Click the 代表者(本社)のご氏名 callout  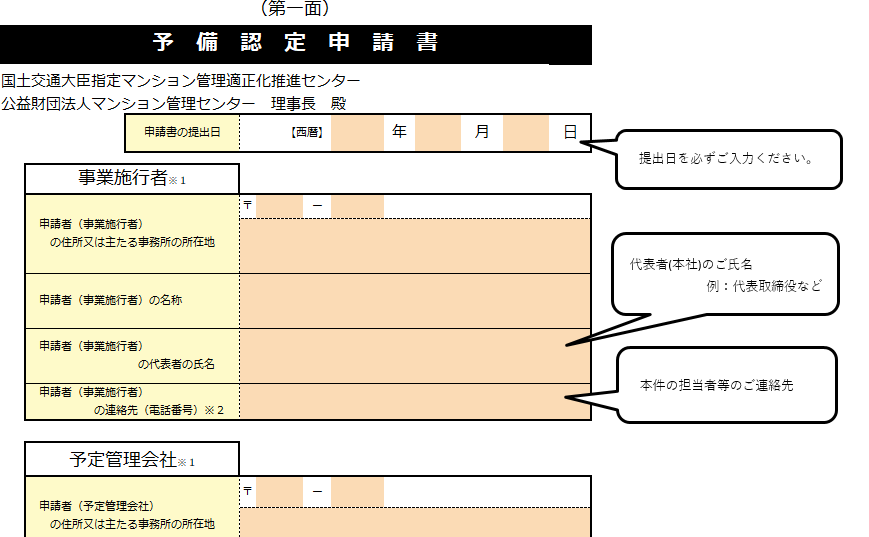[x=725, y=274]
